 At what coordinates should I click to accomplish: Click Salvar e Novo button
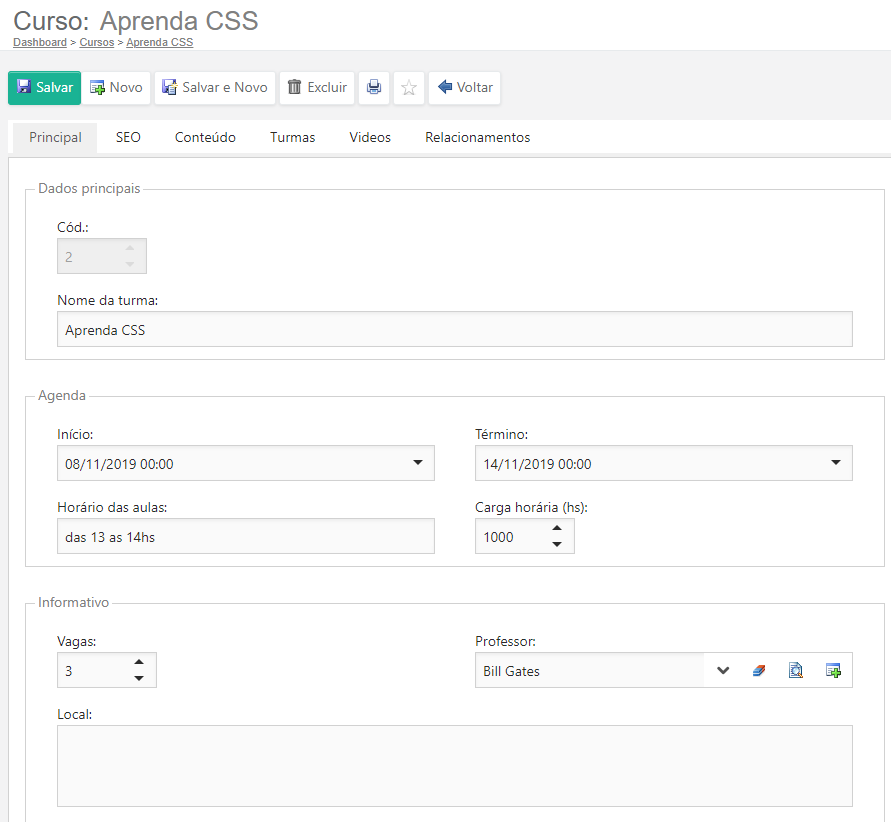pos(215,88)
